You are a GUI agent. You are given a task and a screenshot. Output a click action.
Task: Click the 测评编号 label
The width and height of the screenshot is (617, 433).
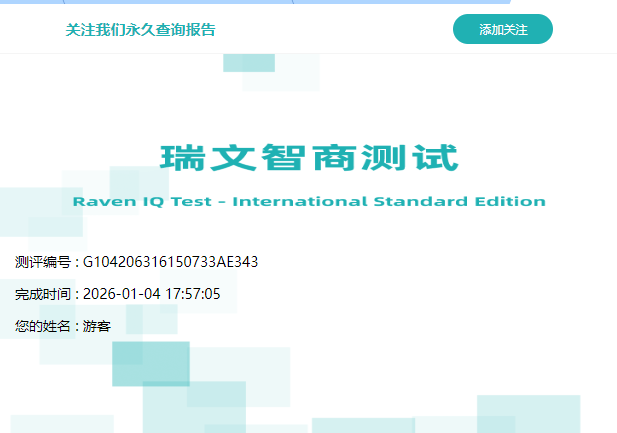(43, 262)
